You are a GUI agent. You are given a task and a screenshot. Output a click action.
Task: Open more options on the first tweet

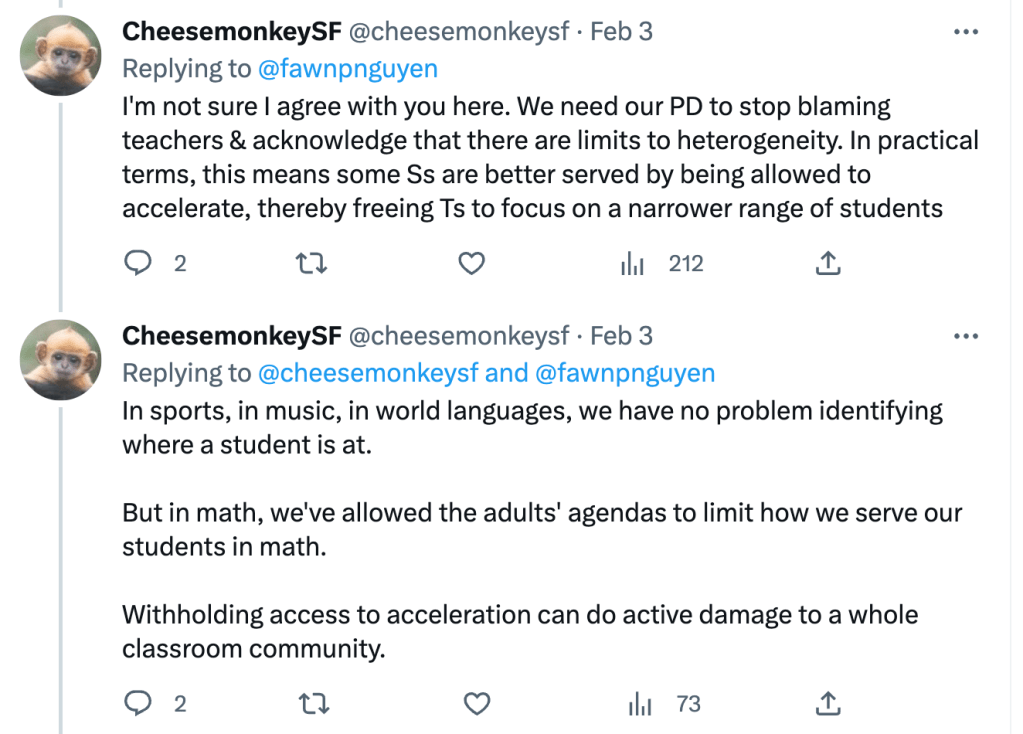[x=966, y=32]
